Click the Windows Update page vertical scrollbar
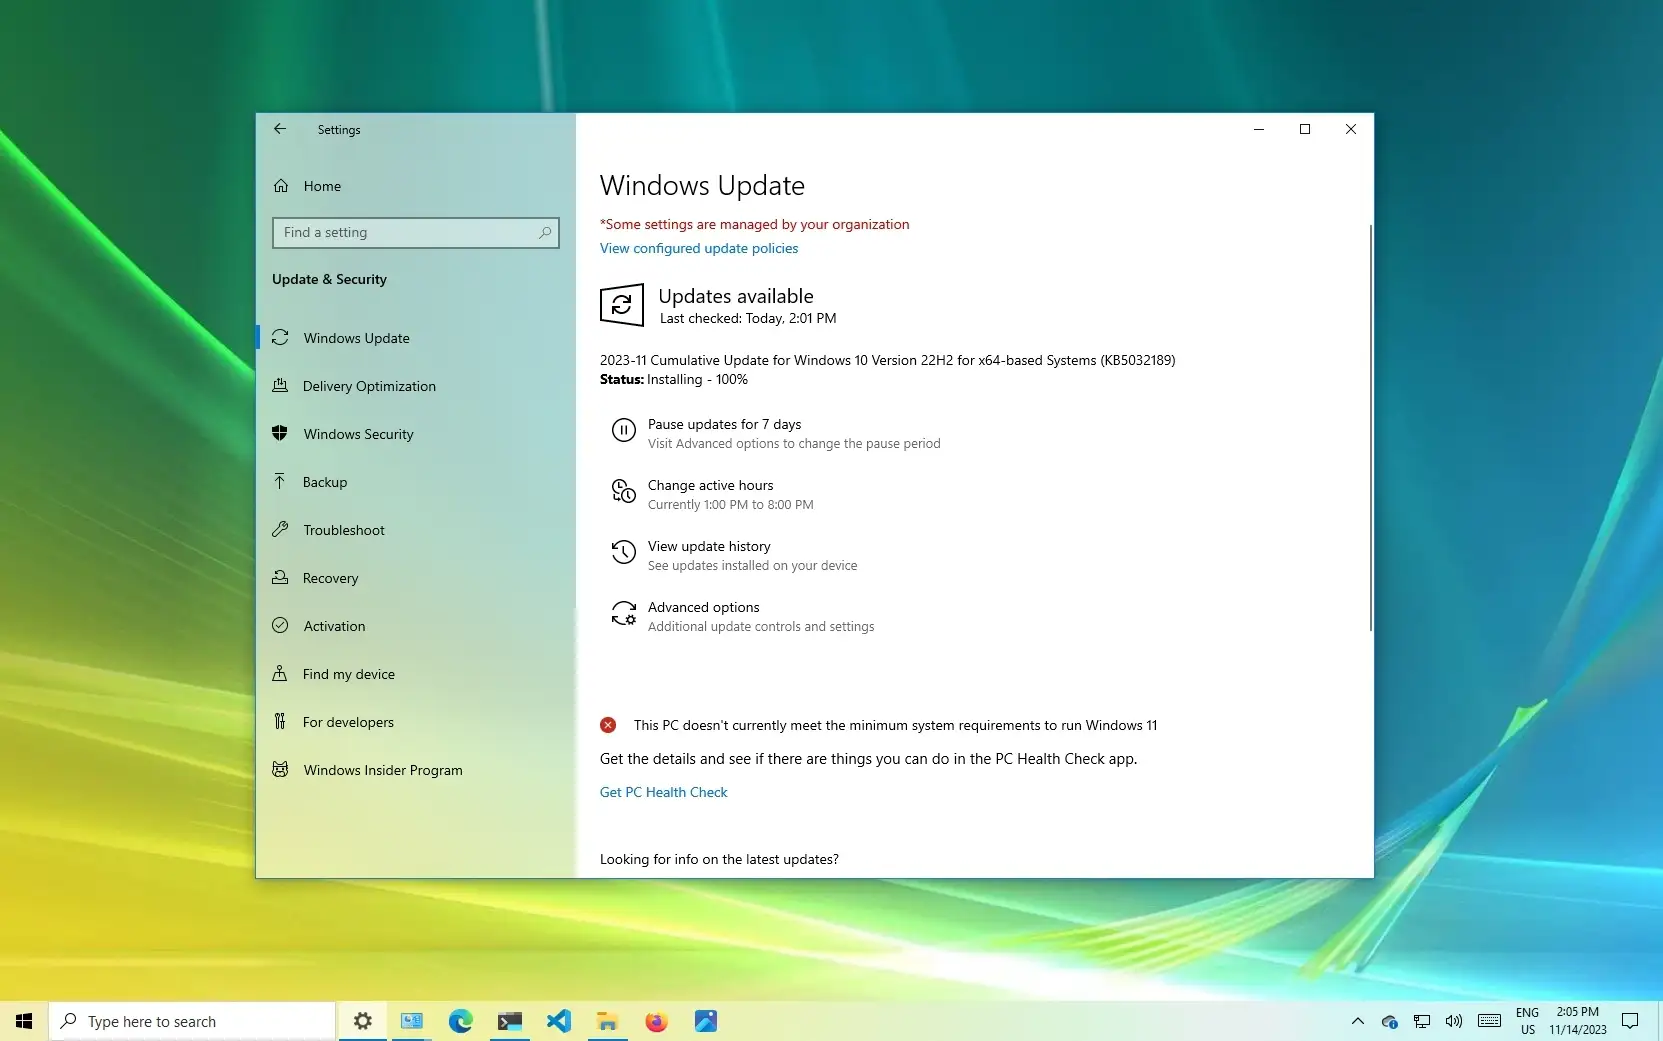 coord(1370,428)
